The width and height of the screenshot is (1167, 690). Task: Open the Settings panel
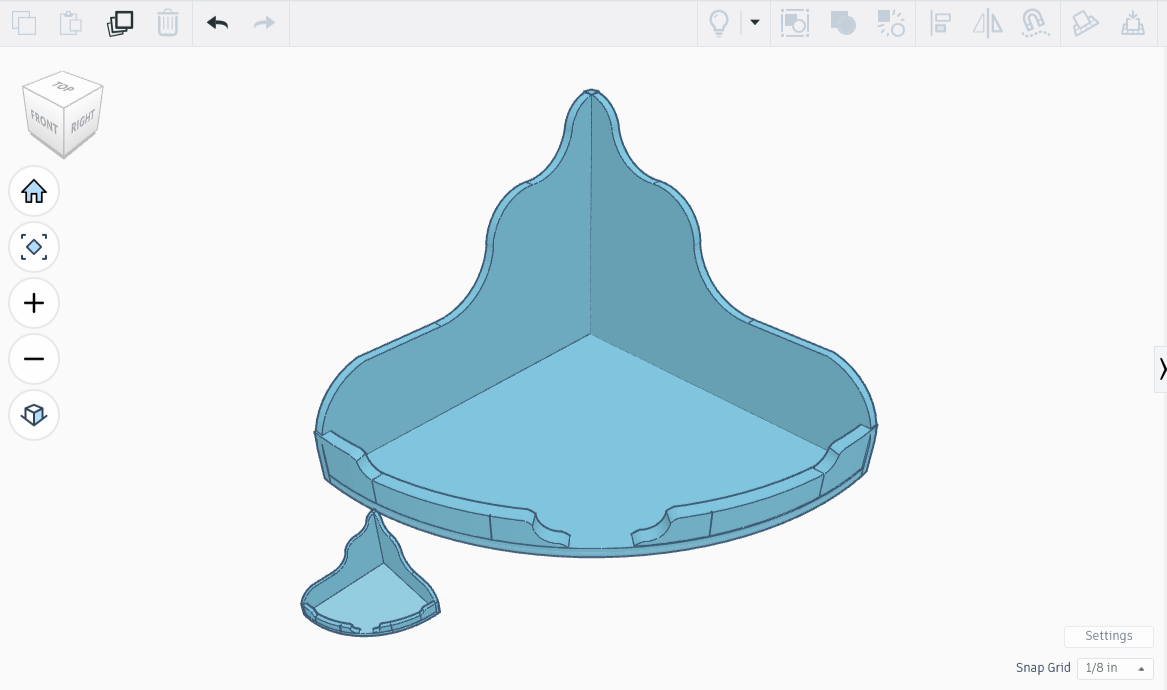pyautogui.click(x=1108, y=636)
